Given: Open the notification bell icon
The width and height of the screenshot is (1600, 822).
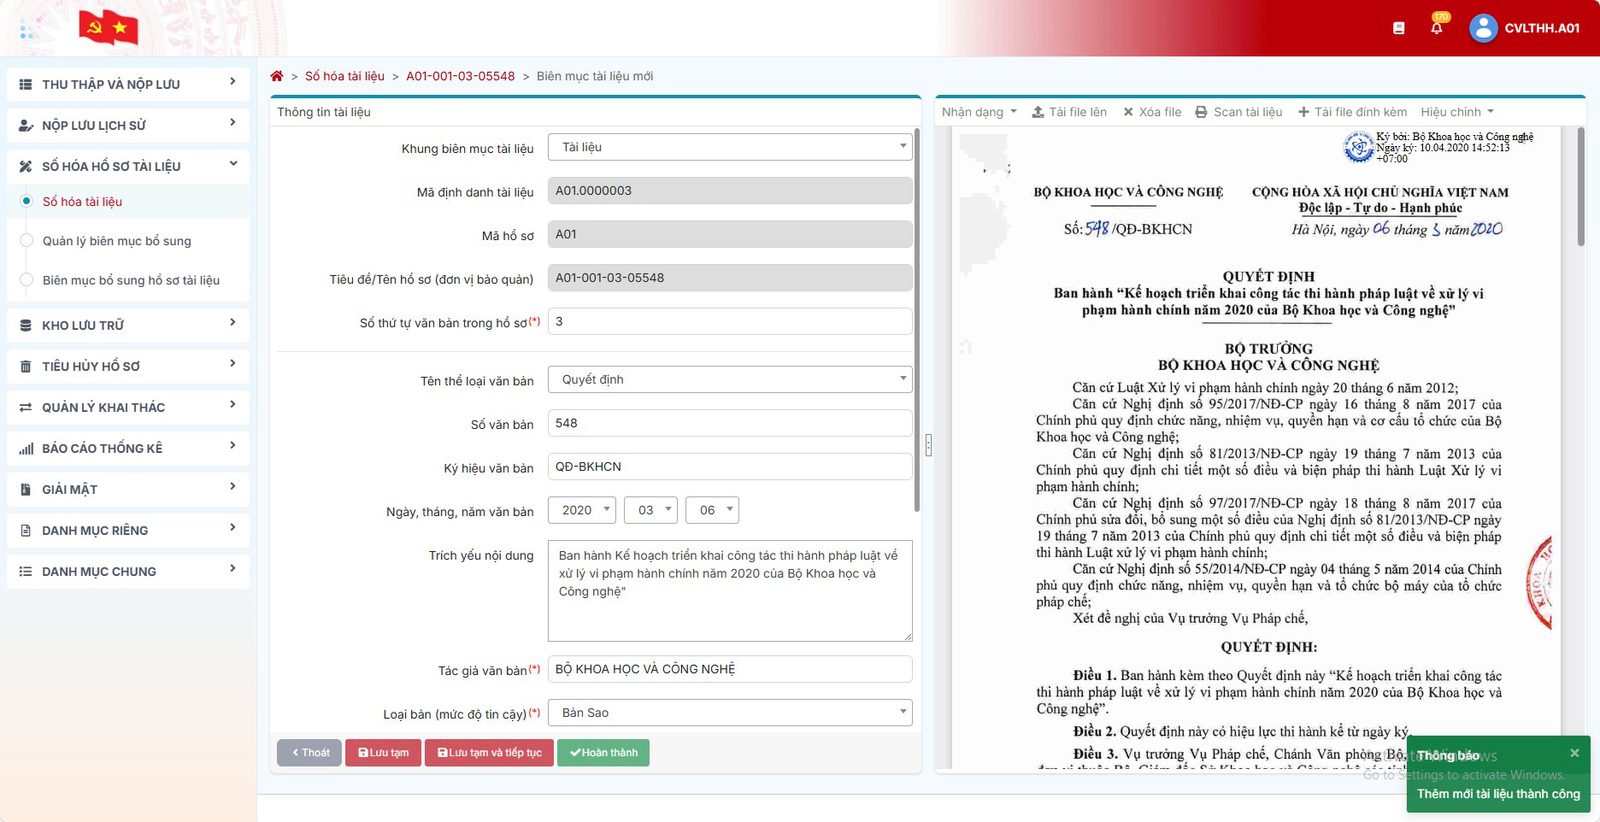Looking at the screenshot, I should (x=1437, y=28).
